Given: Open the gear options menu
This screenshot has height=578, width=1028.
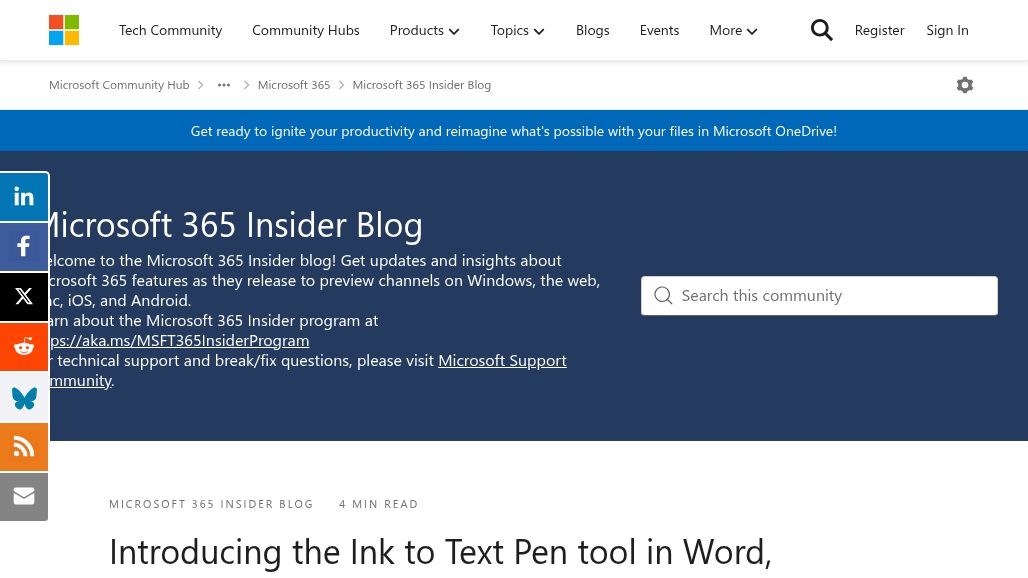Looking at the screenshot, I should coord(965,85).
